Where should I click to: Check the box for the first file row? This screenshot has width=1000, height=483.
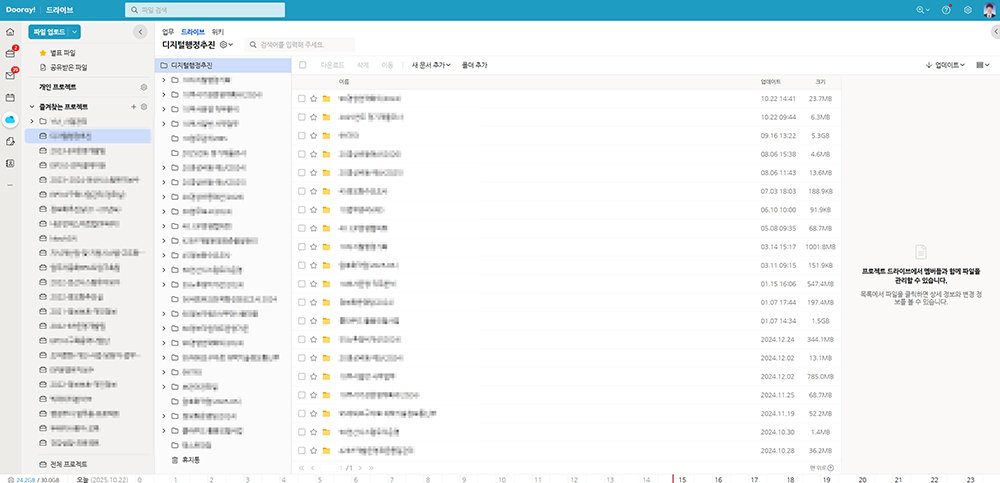click(x=302, y=99)
